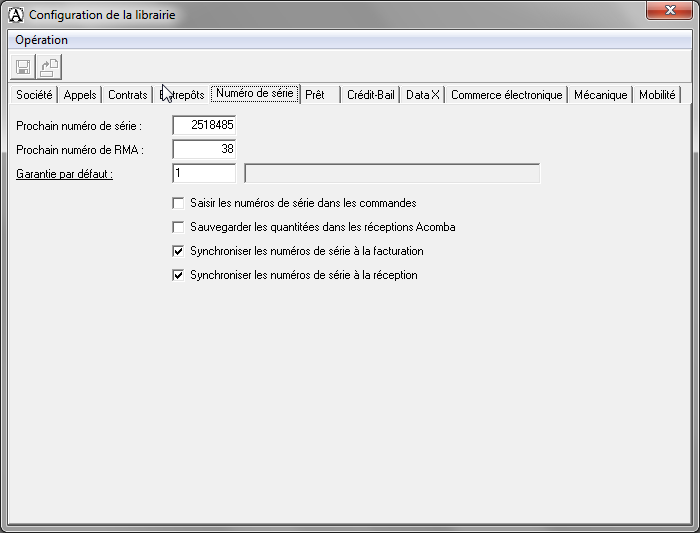Click the Save diskette toolbar icon

22,67
